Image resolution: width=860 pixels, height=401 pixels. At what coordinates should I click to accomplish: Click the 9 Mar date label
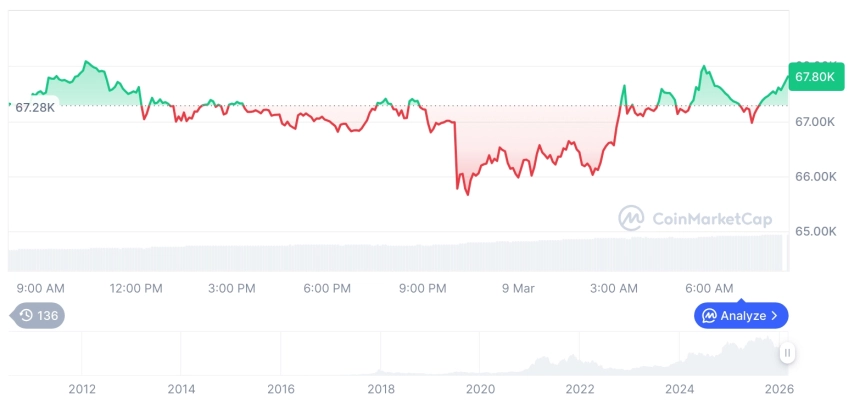(518, 289)
